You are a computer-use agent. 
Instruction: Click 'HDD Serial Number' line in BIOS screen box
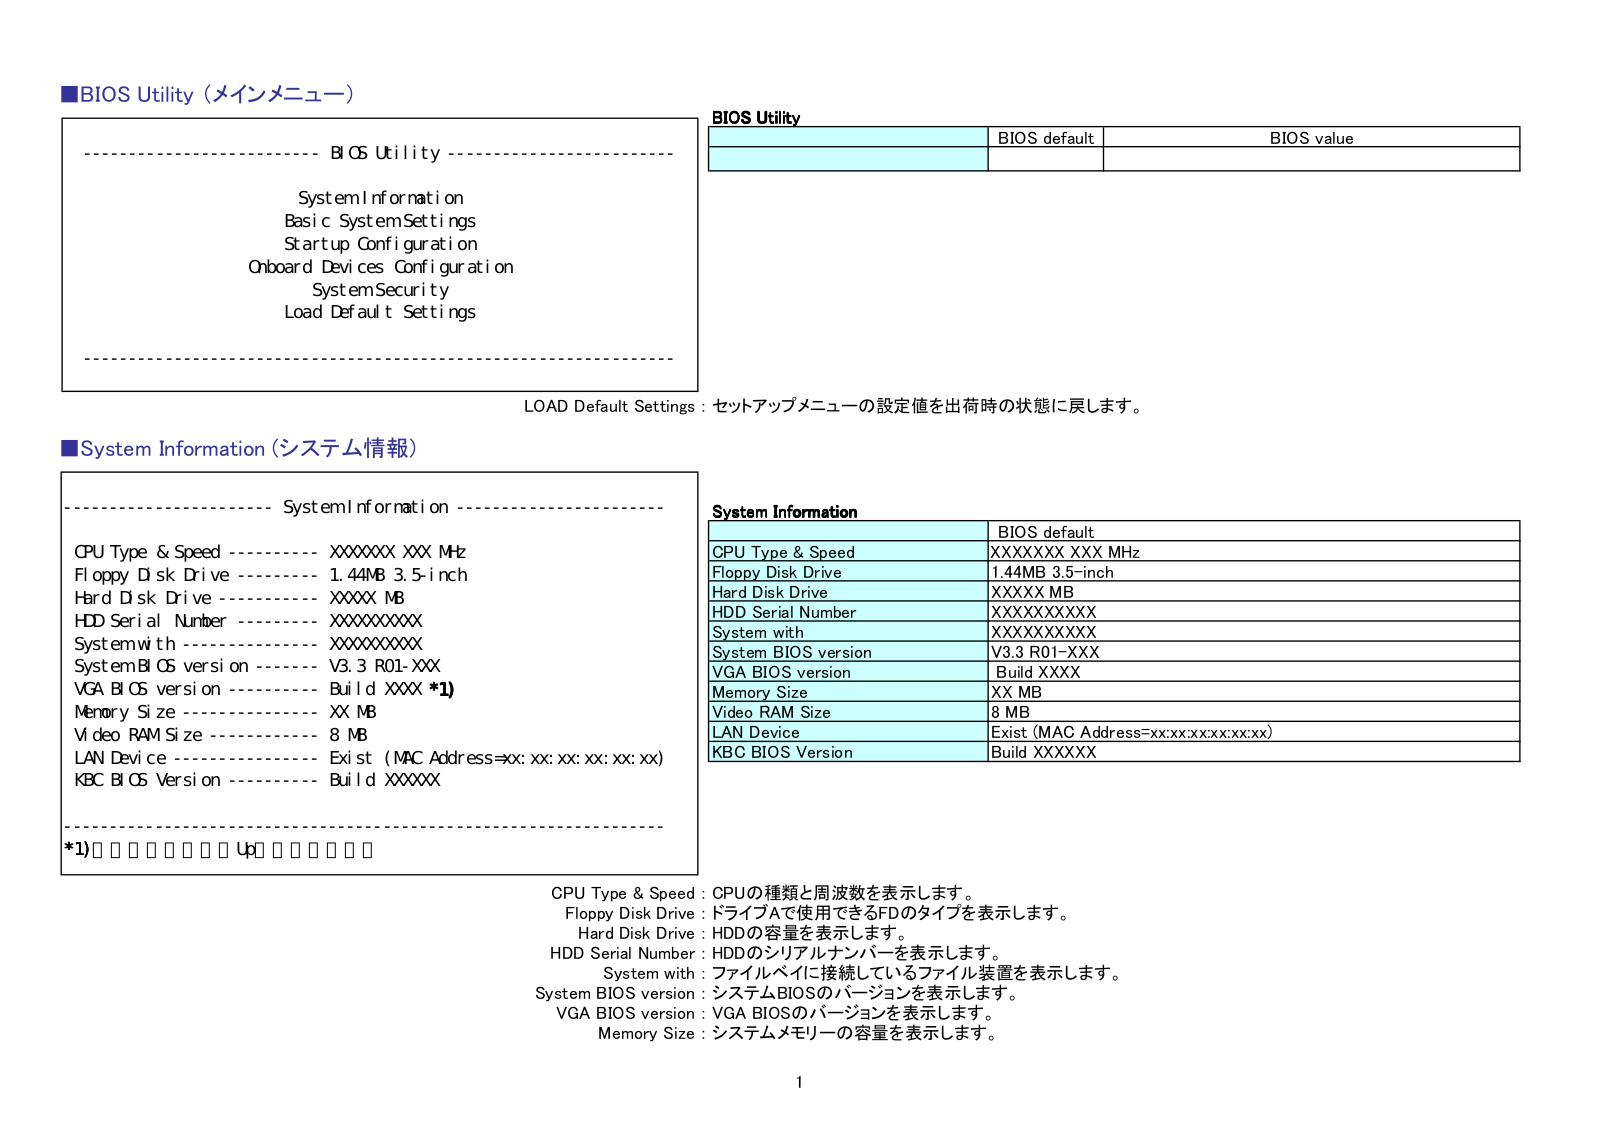pos(248,621)
